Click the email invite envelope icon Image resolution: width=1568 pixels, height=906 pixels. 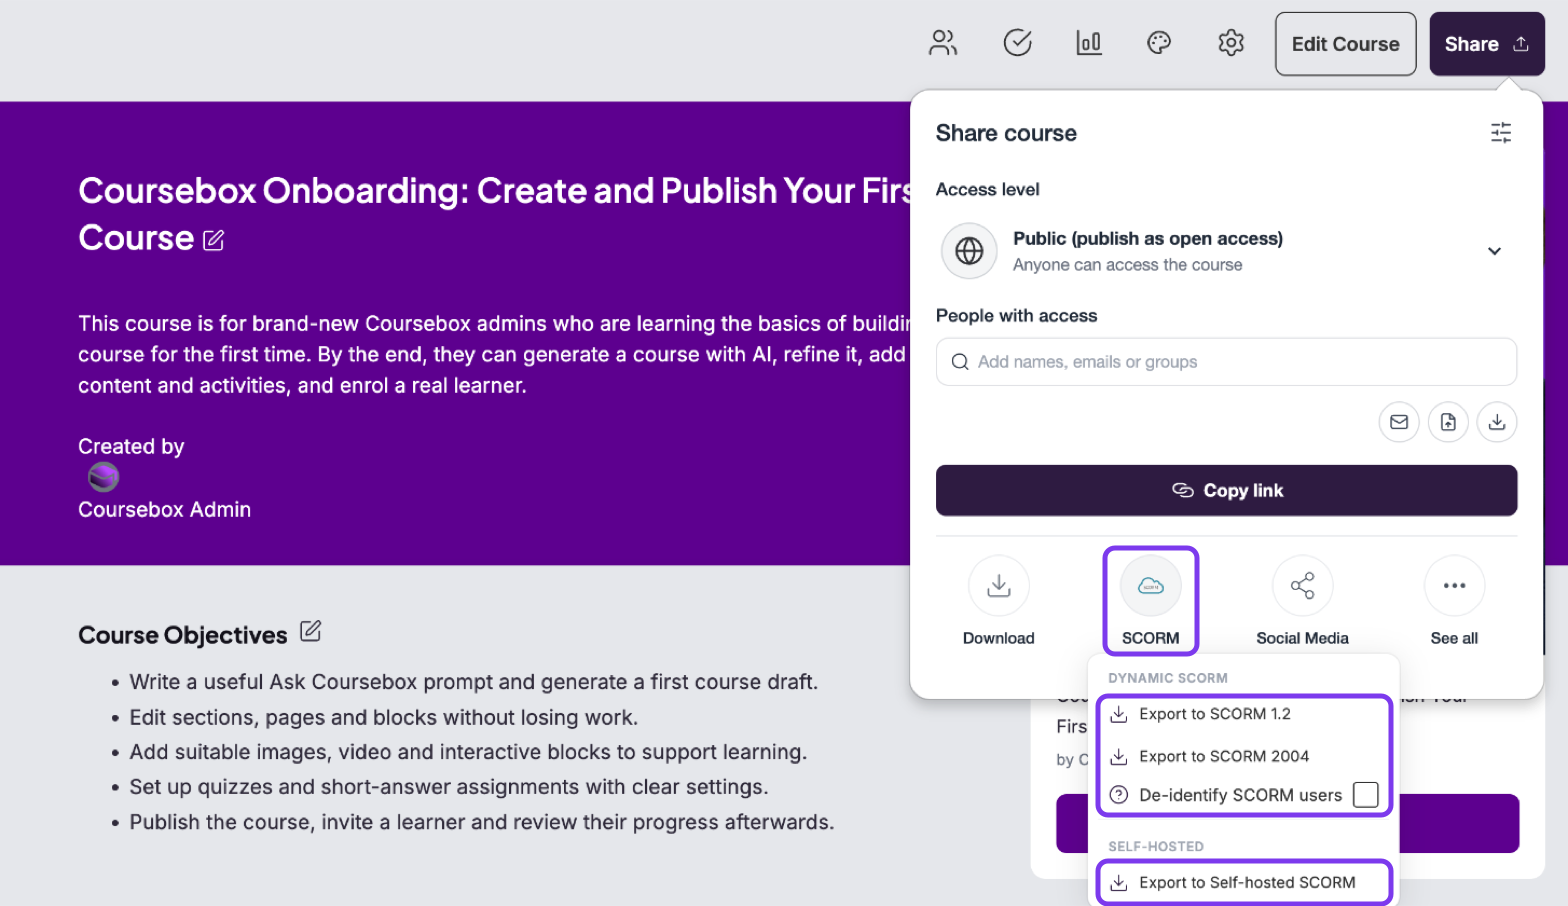1399,422
